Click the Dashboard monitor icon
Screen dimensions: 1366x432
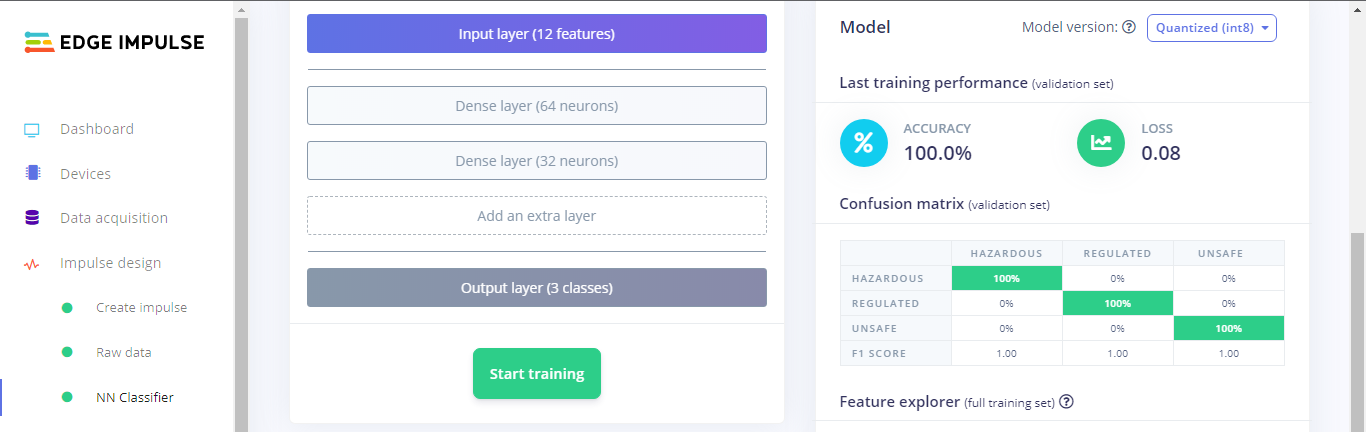pos(32,130)
